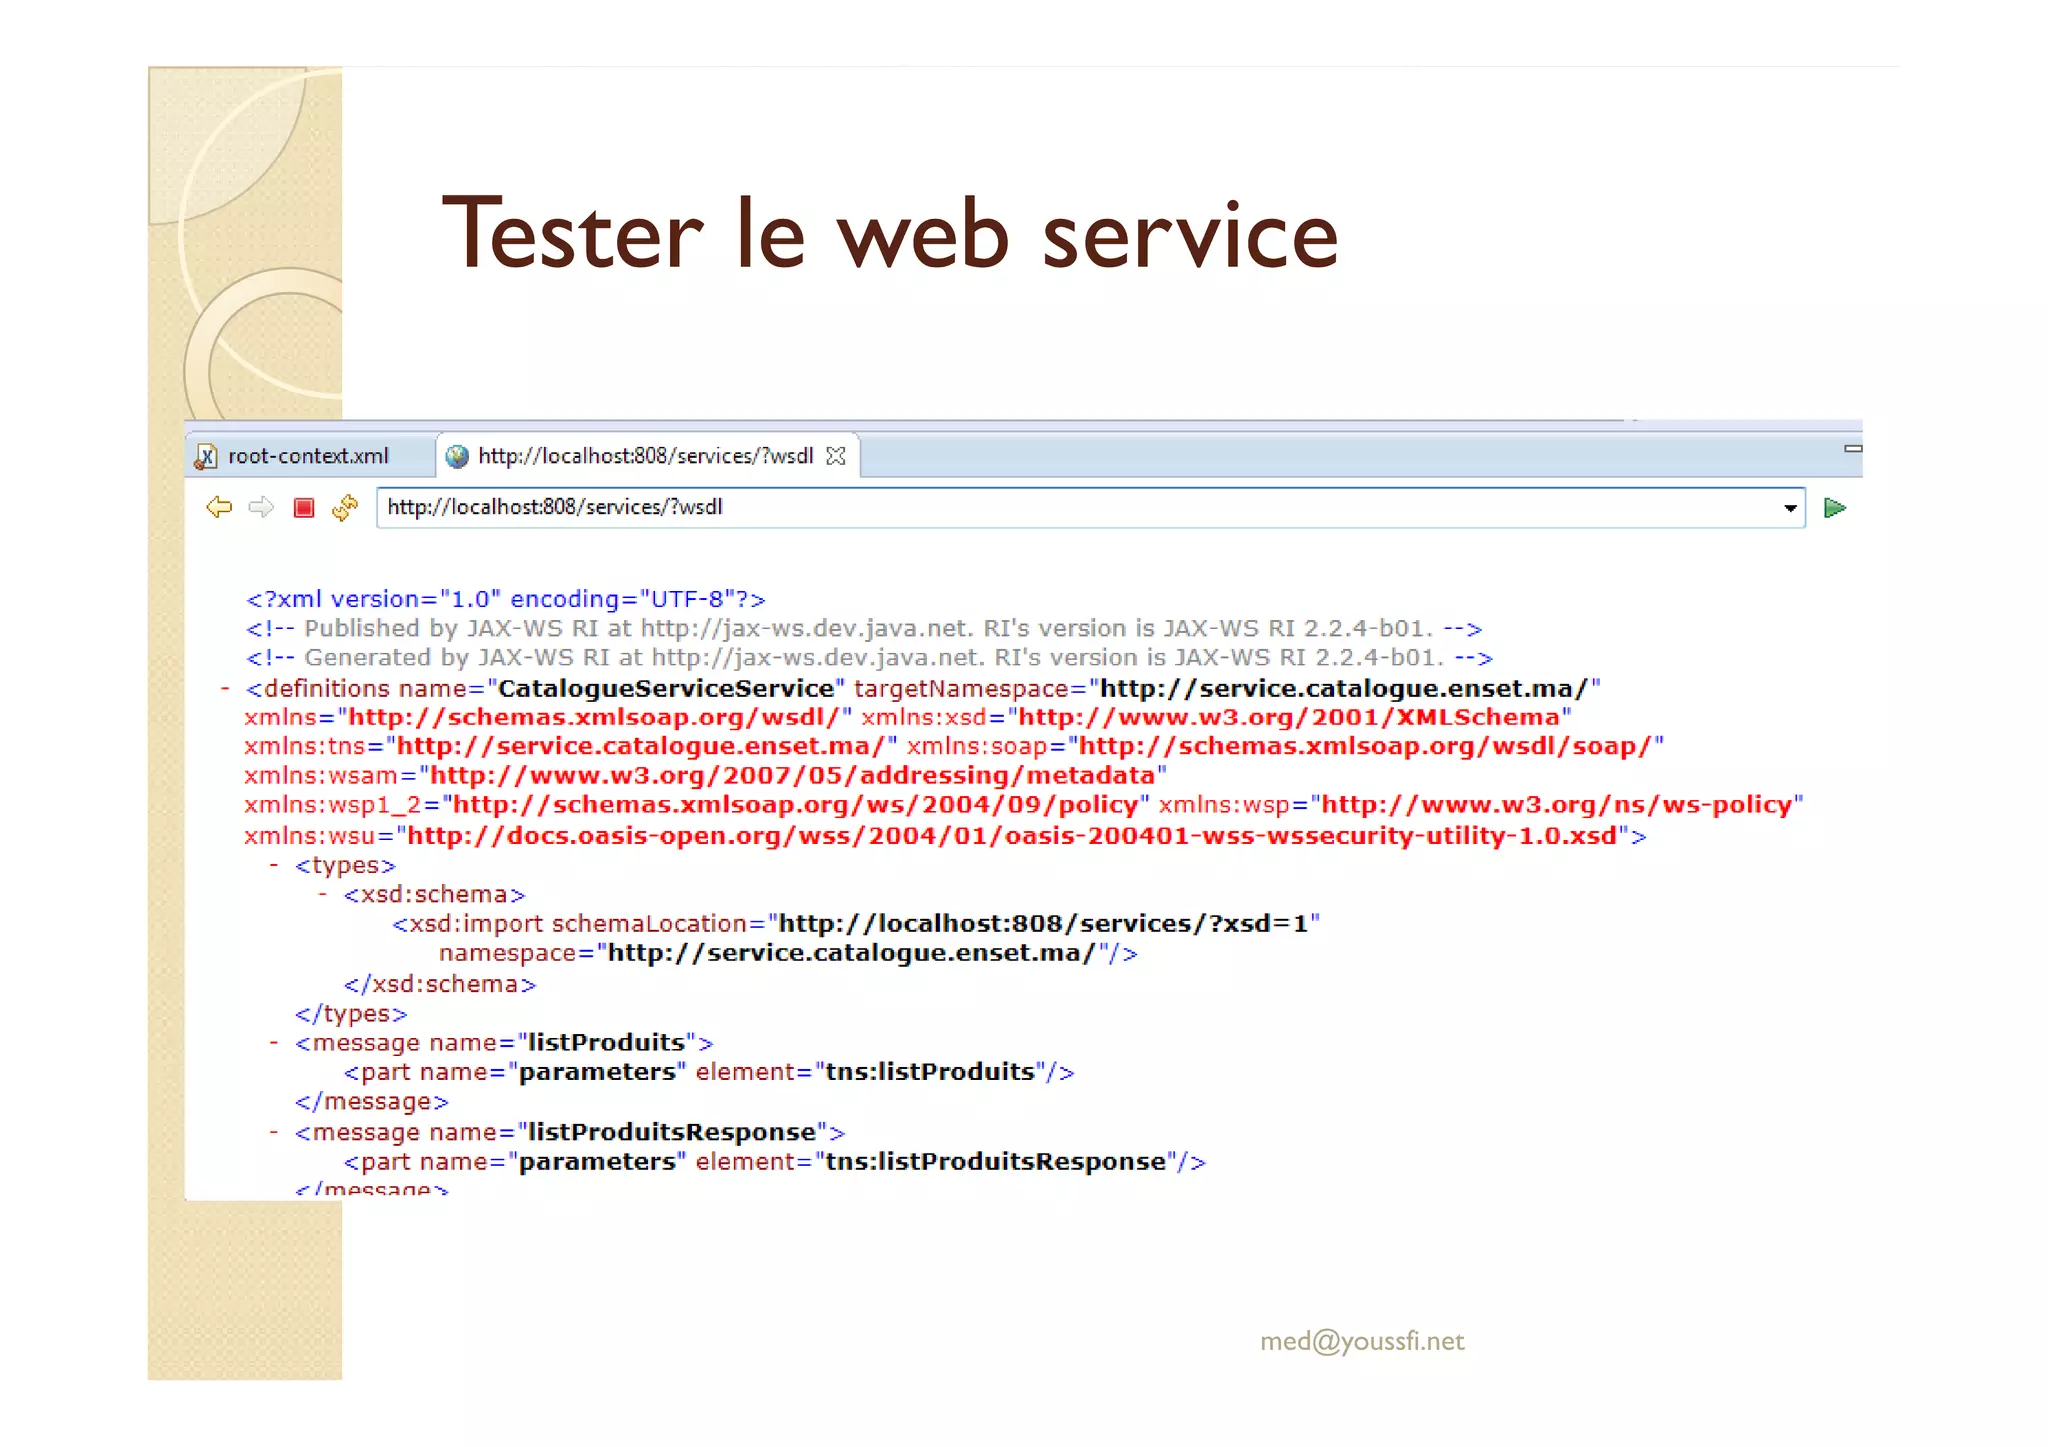This screenshot has height=1447, width=2048.
Task: Collapse the listProduits message element
Action: click(x=273, y=1042)
